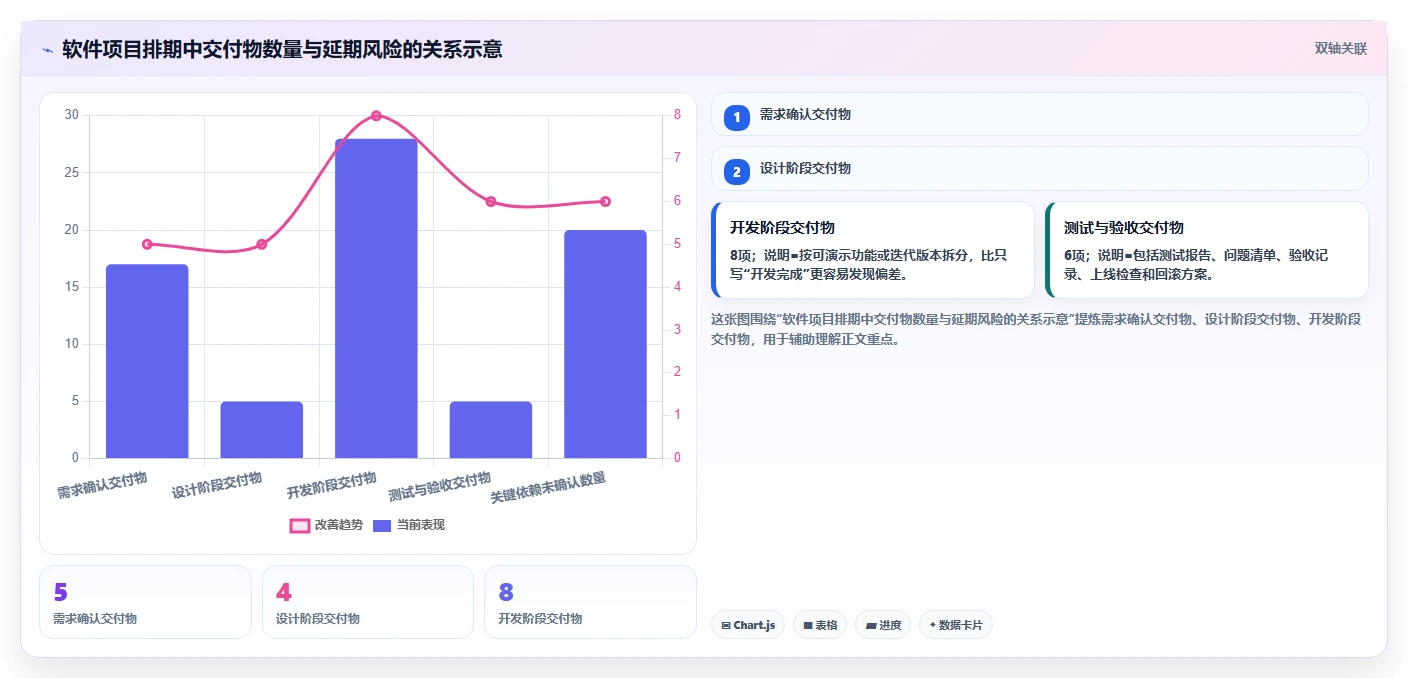Click the chart title 软件项目排期中交付物数量与延期风险的关系示意
1408x678 pixels.
(282, 49)
